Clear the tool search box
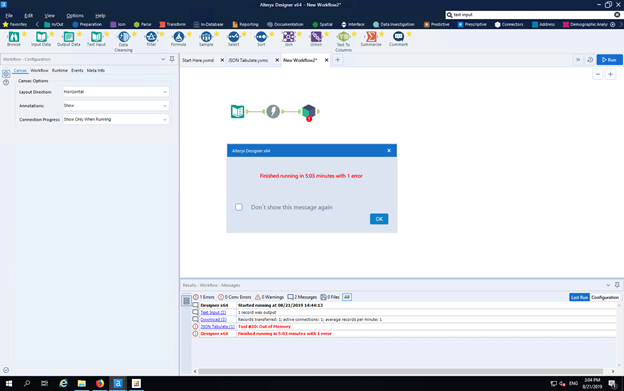The height and width of the screenshot is (391, 624). pos(617,15)
